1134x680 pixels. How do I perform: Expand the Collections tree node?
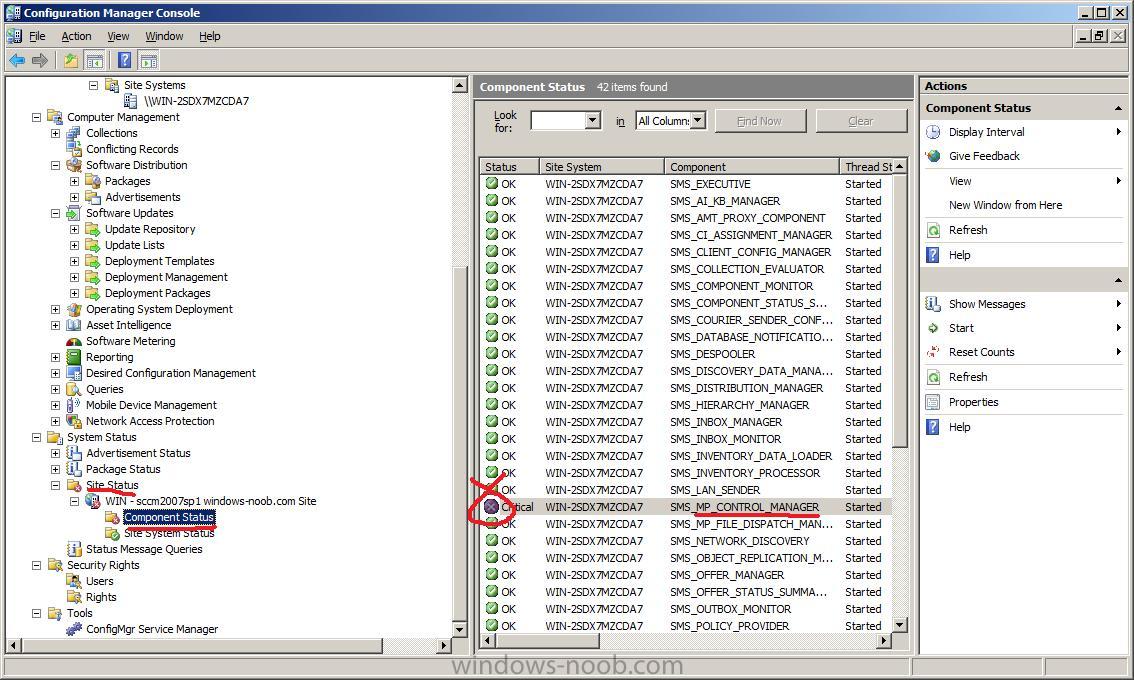55,133
